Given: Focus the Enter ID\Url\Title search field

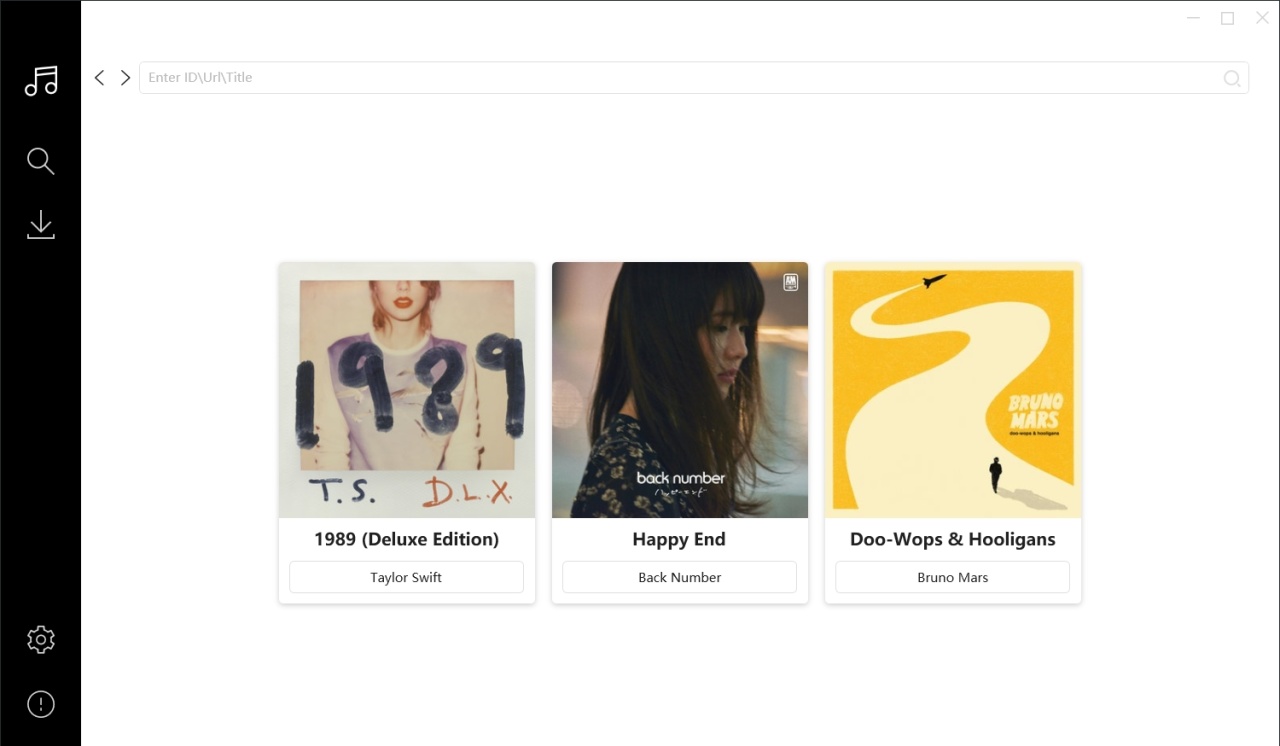Looking at the screenshot, I should tap(680, 78).
